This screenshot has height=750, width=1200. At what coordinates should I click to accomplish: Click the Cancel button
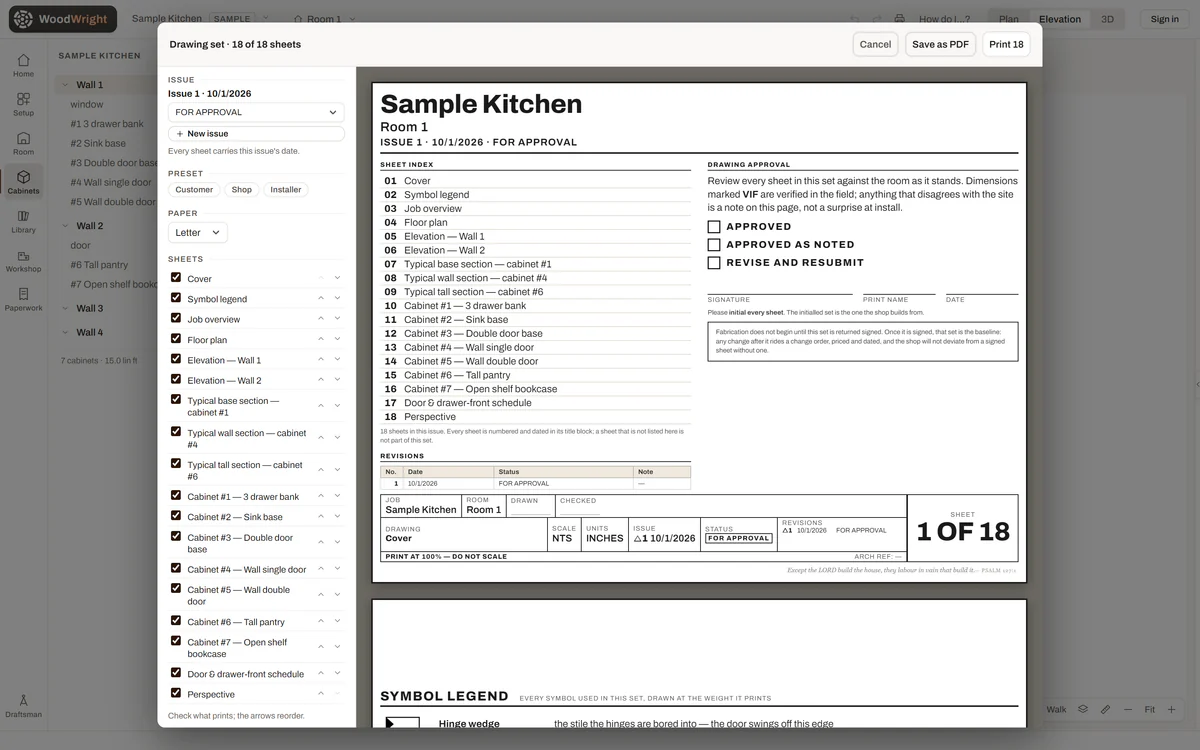[x=875, y=44]
